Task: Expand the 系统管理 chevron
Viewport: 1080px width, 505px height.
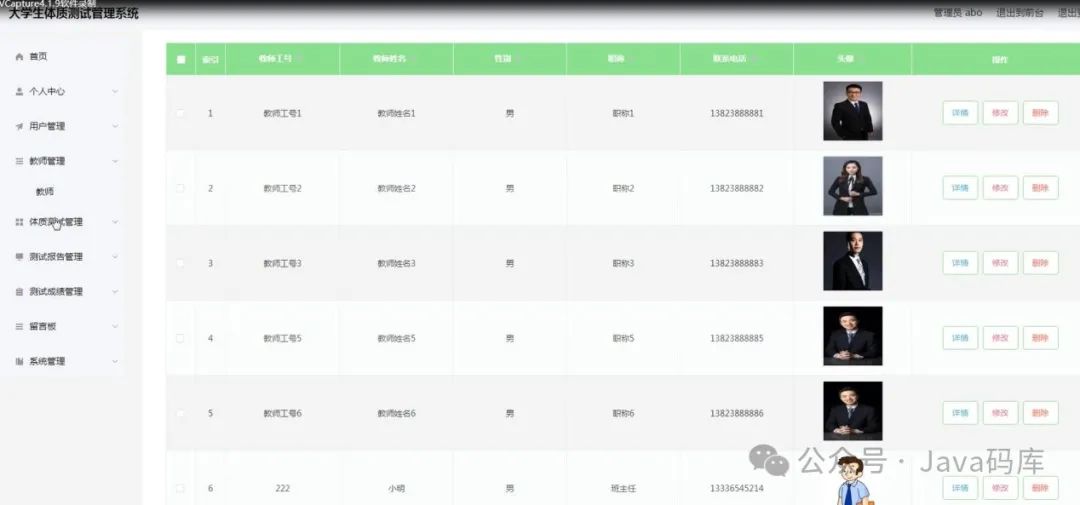Action: pyautogui.click(x=115, y=362)
